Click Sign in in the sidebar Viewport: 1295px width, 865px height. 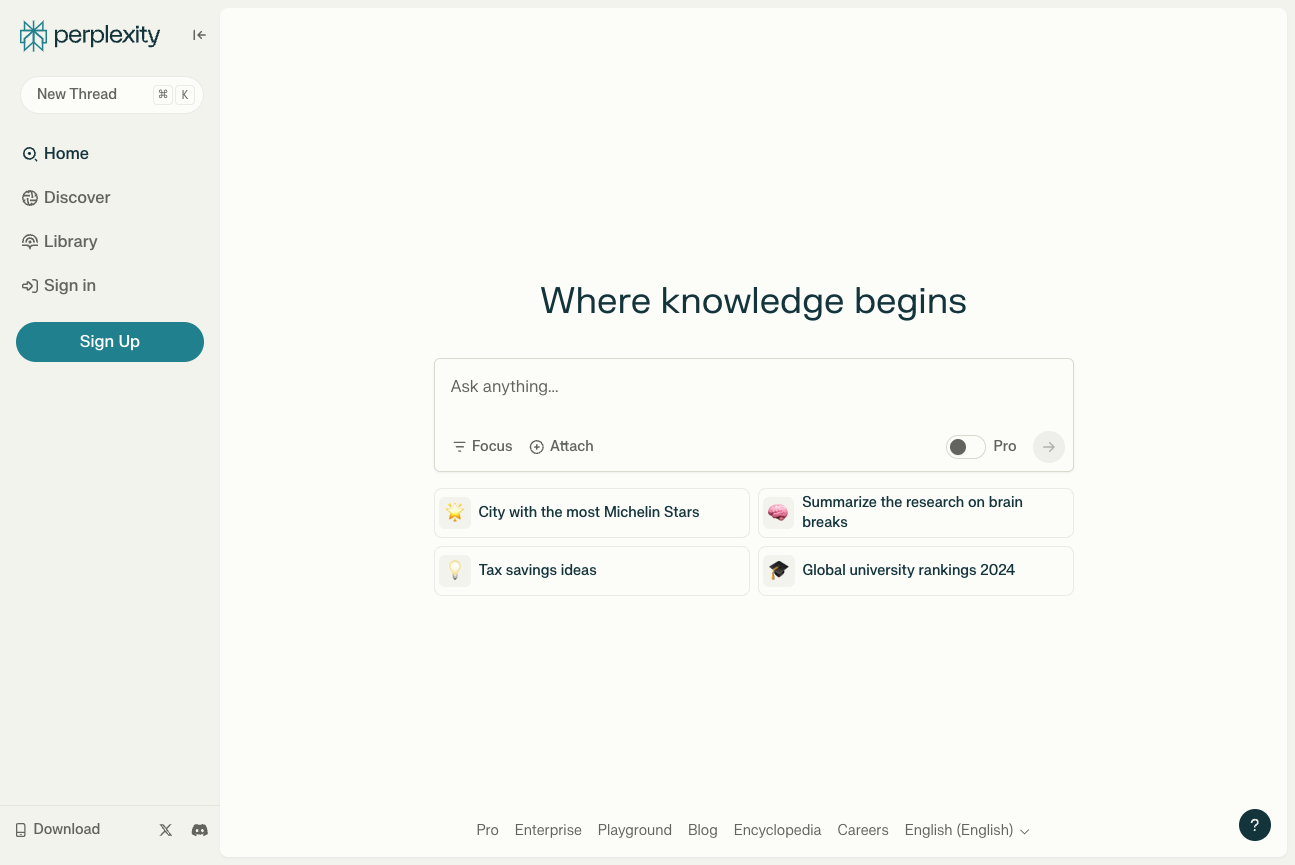(59, 285)
